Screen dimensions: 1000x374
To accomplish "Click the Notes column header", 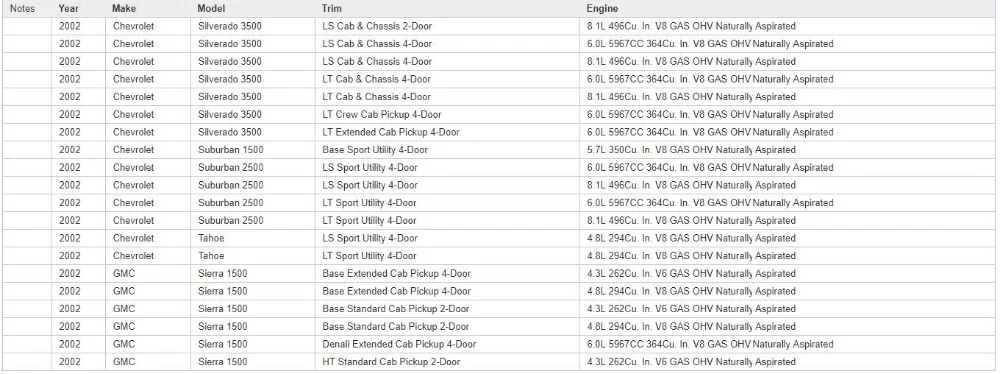I will click(22, 9).
